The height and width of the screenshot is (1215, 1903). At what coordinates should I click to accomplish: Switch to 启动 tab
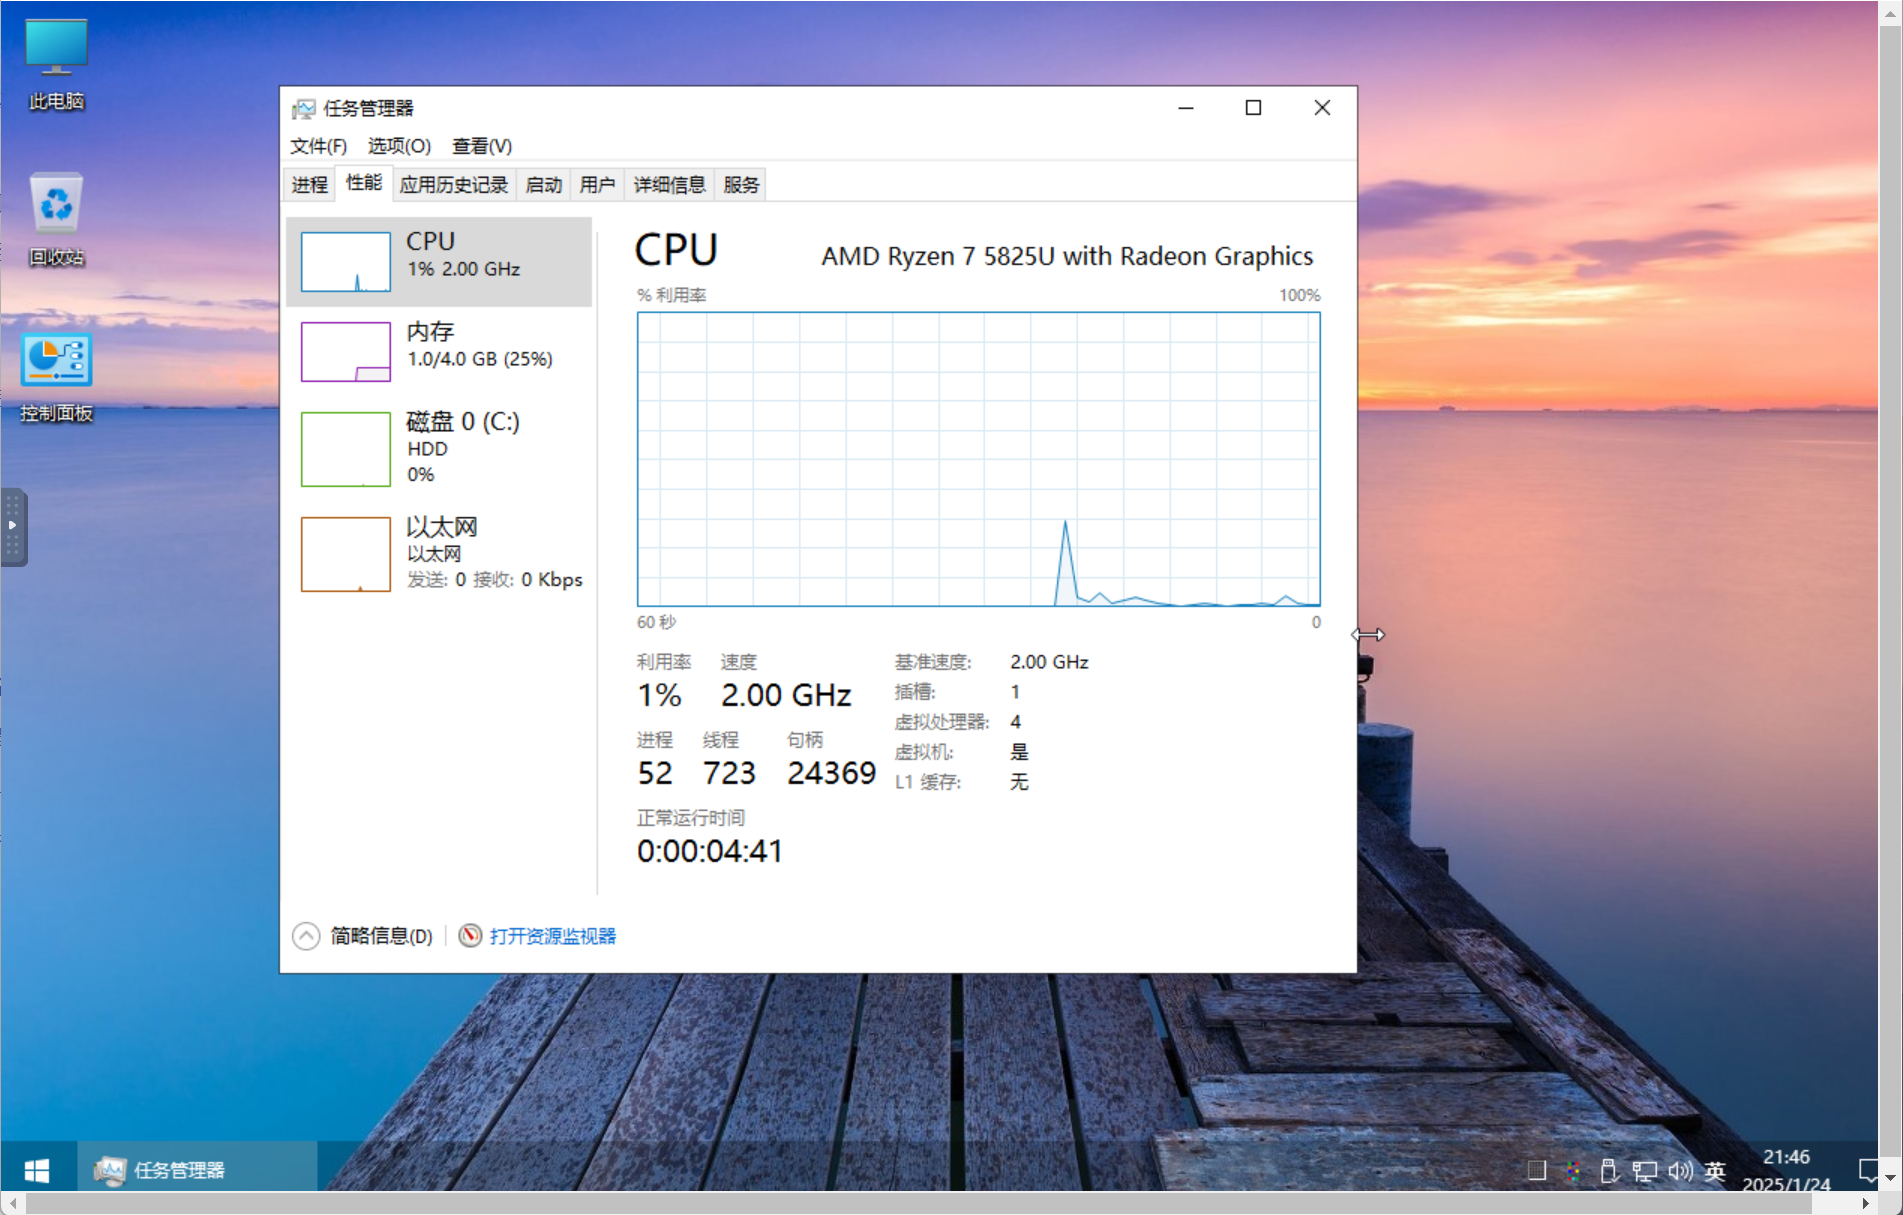pyautogui.click(x=544, y=184)
